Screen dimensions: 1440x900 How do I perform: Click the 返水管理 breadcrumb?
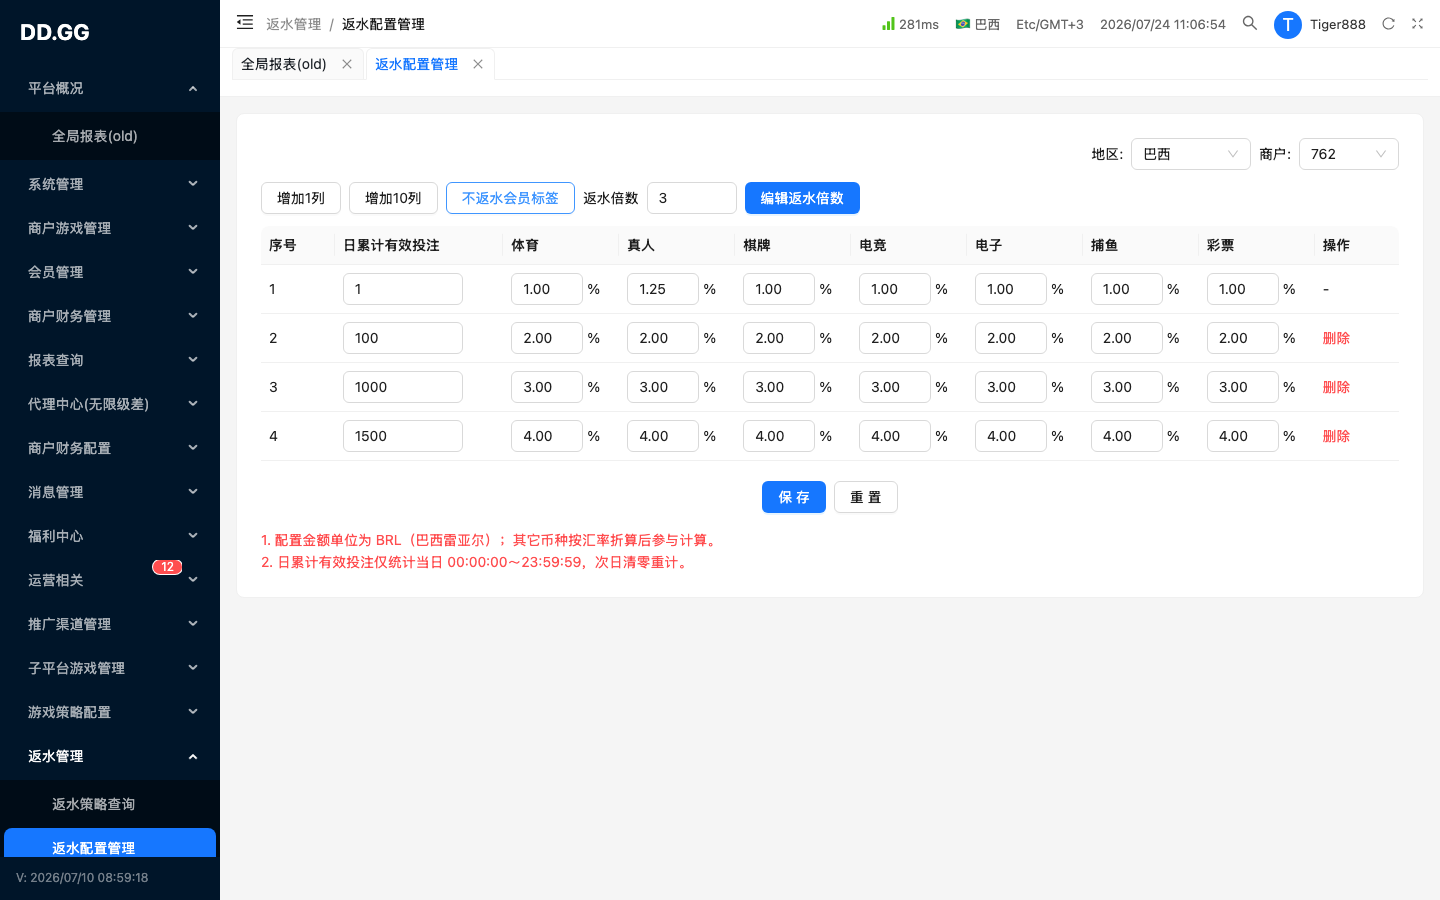click(294, 24)
